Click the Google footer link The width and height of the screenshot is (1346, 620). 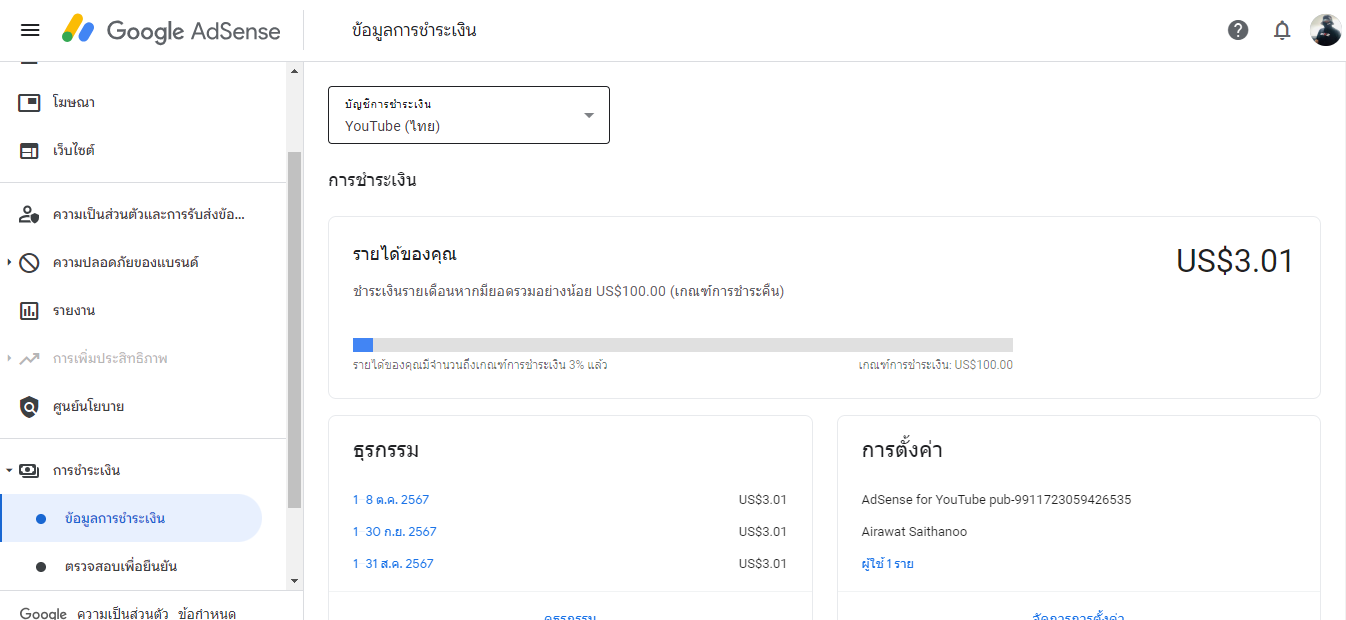click(43, 613)
